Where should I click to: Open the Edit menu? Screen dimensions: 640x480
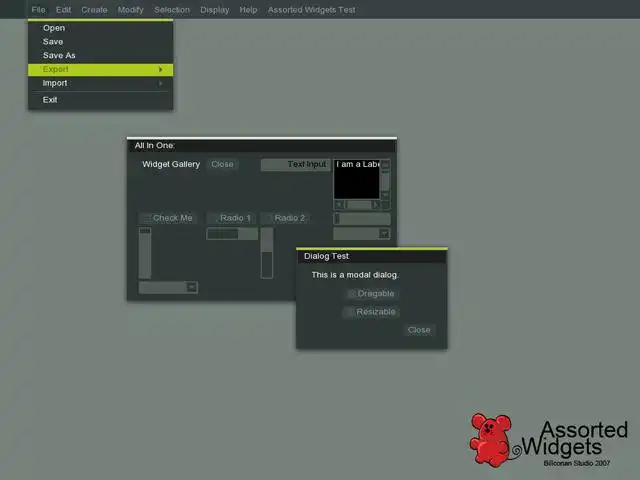(x=63, y=9)
